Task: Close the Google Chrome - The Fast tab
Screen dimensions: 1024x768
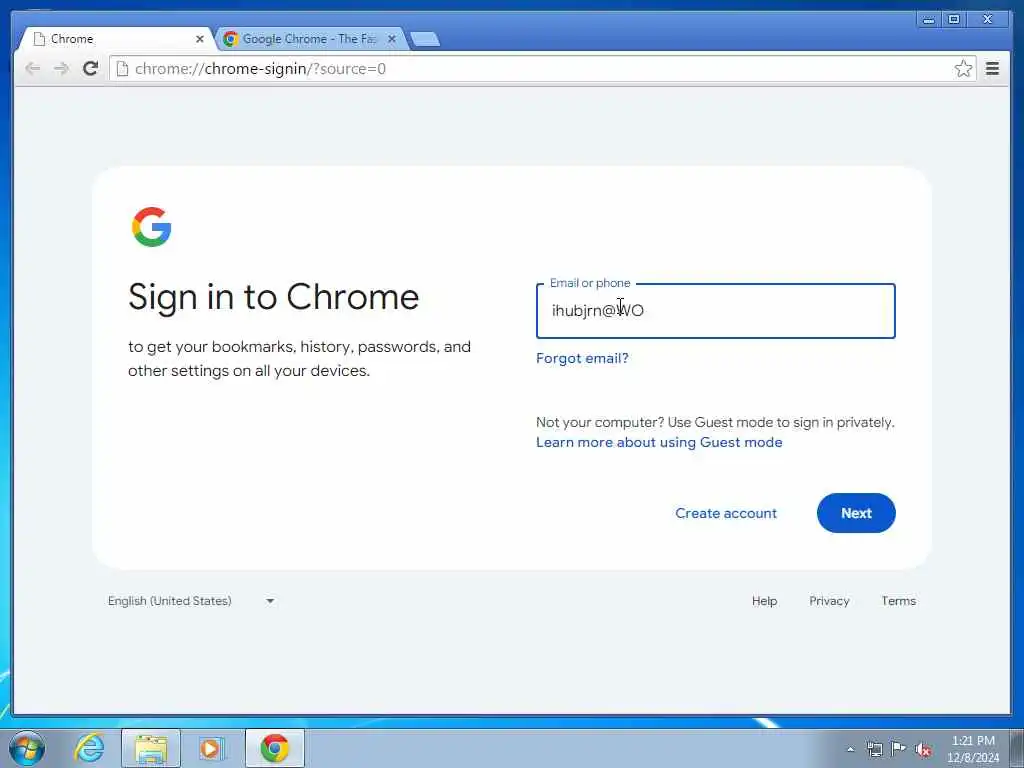Action: [x=392, y=39]
